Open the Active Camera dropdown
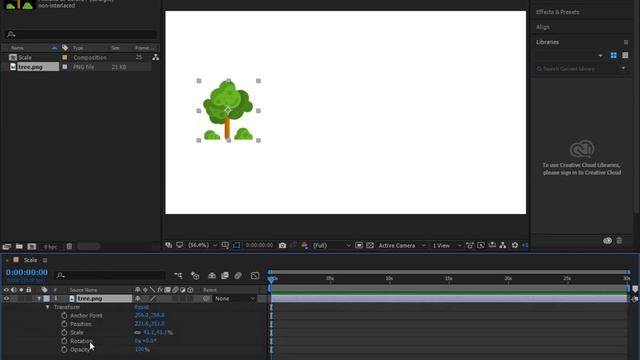The image size is (640, 360). [402, 245]
